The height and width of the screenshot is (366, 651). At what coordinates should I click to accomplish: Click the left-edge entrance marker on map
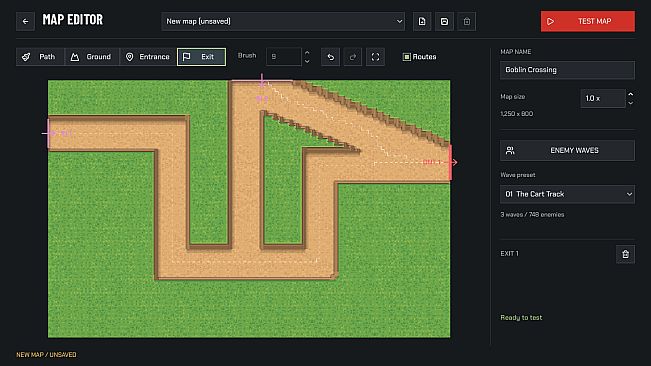[49, 133]
